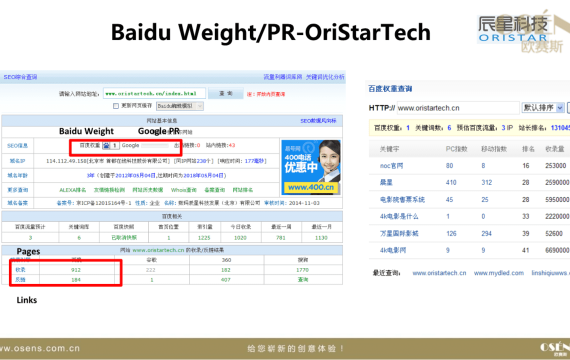Open recent query www.mydled.com link
Viewport: 570px width, 360px height.
(x=499, y=273)
